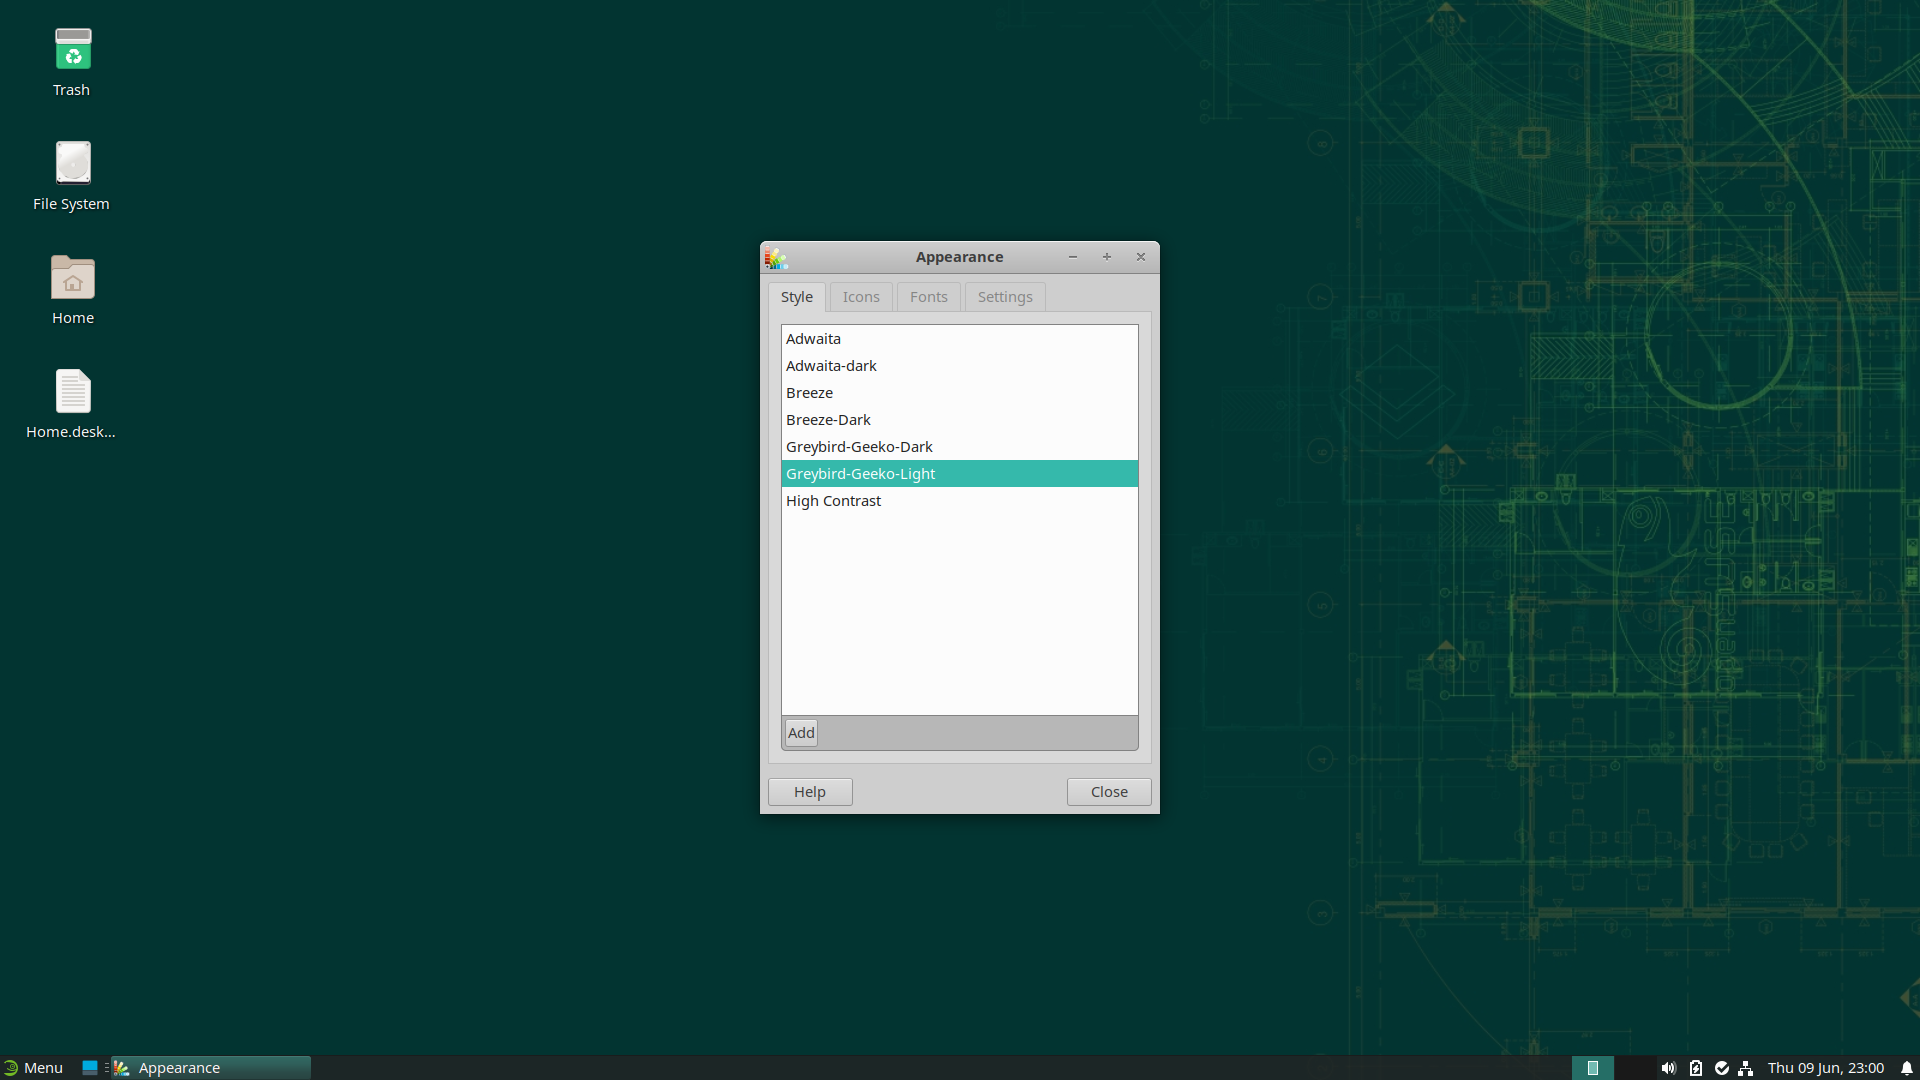Click the battery power manager icon
The height and width of the screenshot is (1080, 1920).
pyautogui.click(x=1695, y=1068)
